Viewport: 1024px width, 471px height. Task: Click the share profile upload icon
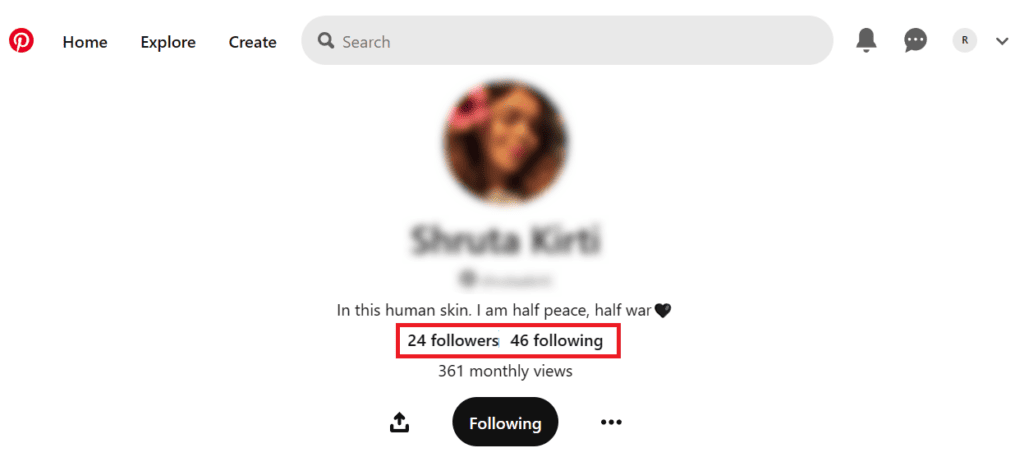[x=399, y=422]
